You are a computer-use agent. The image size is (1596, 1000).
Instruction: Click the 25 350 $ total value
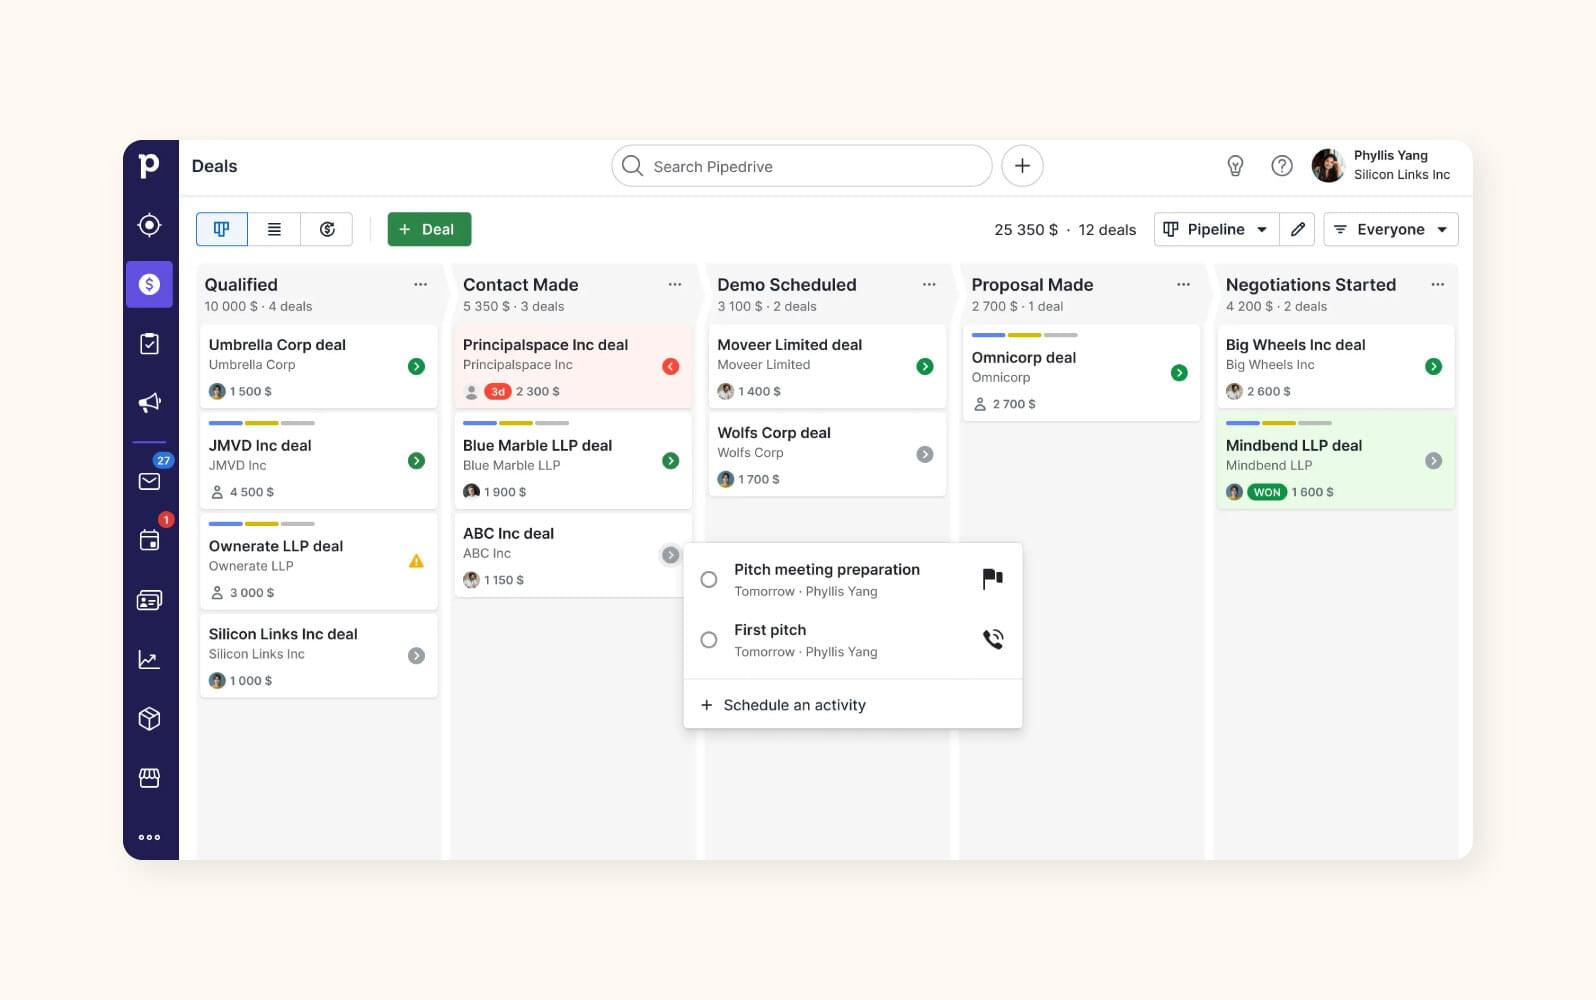tap(1025, 230)
